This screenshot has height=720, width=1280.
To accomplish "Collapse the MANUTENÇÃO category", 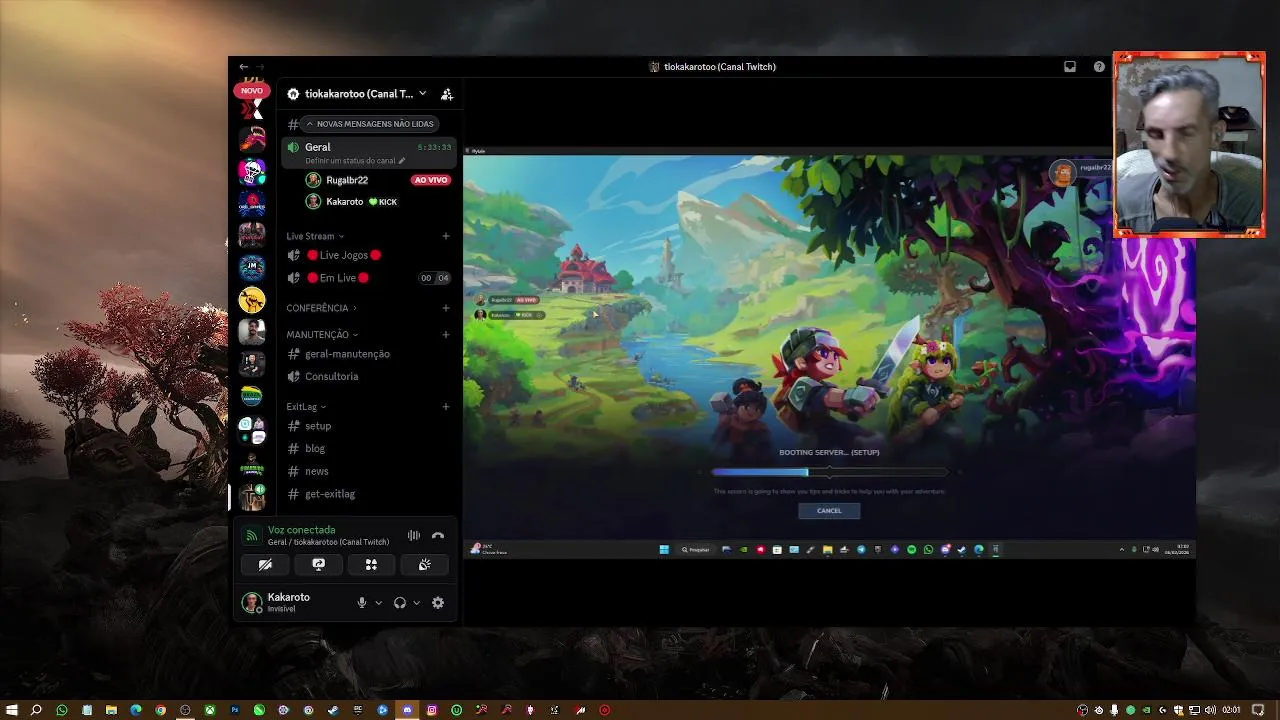I will pos(322,335).
